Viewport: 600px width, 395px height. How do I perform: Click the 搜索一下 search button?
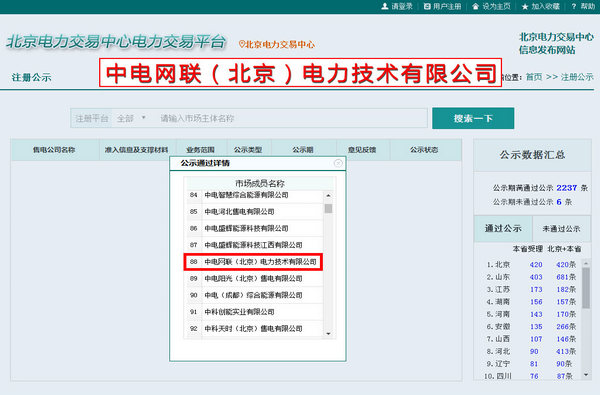pyautogui.click(x=473, y=118)
